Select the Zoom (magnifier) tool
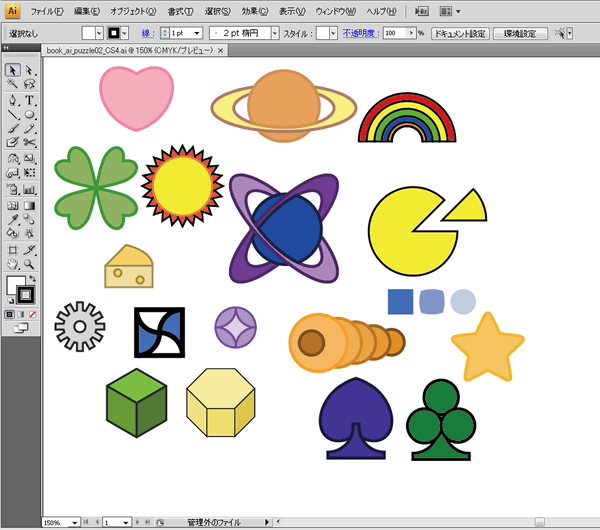Screen dimensions: 600x530 pos(29,264)
